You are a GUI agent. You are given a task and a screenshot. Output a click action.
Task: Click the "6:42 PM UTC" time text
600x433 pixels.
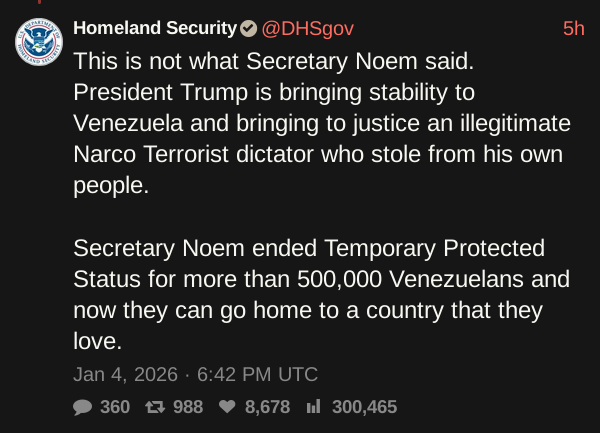click(257, 375)
